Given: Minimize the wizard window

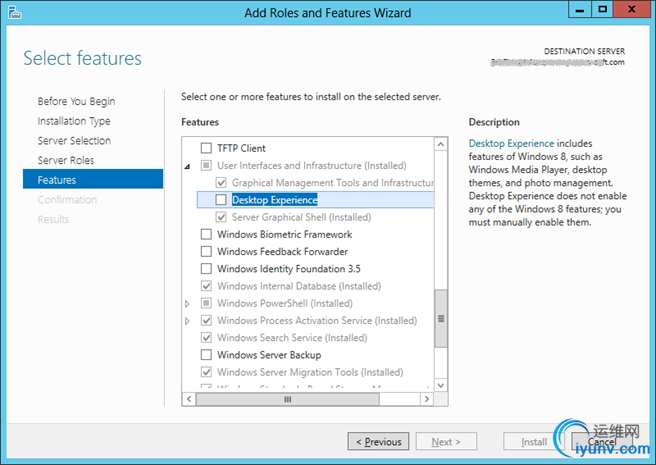Looking at the screenshot, I should 580,9.
